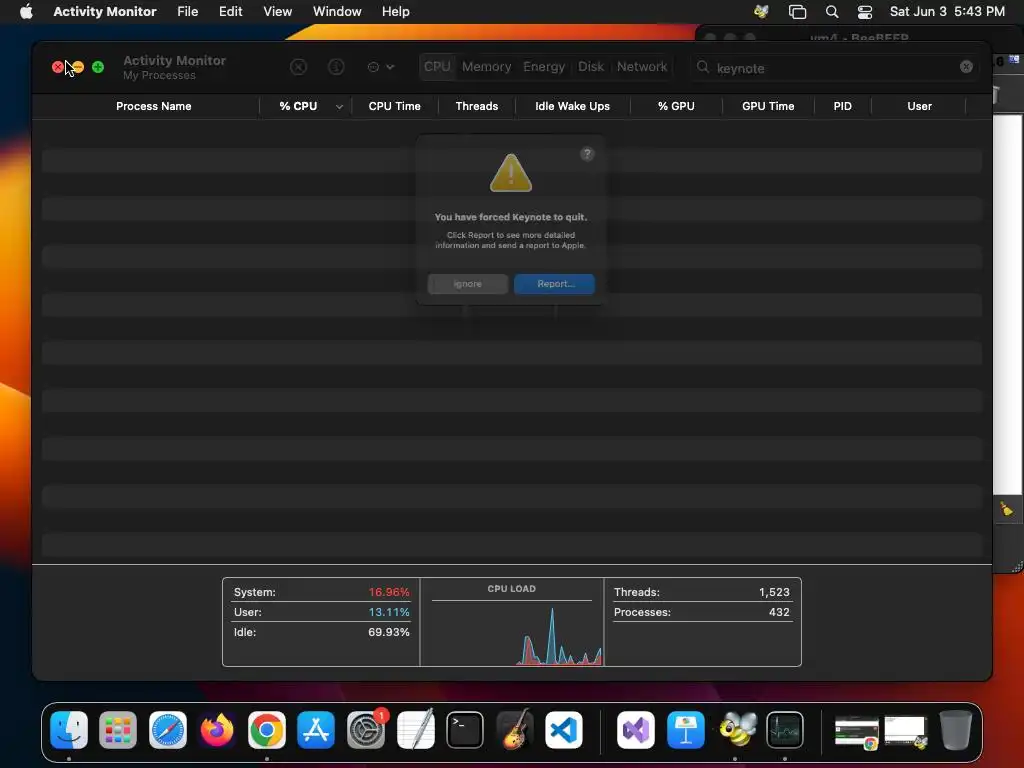The height and width of the screenshot is (768, 1024).
Task: Open the File menu
Action: point(187,12)
